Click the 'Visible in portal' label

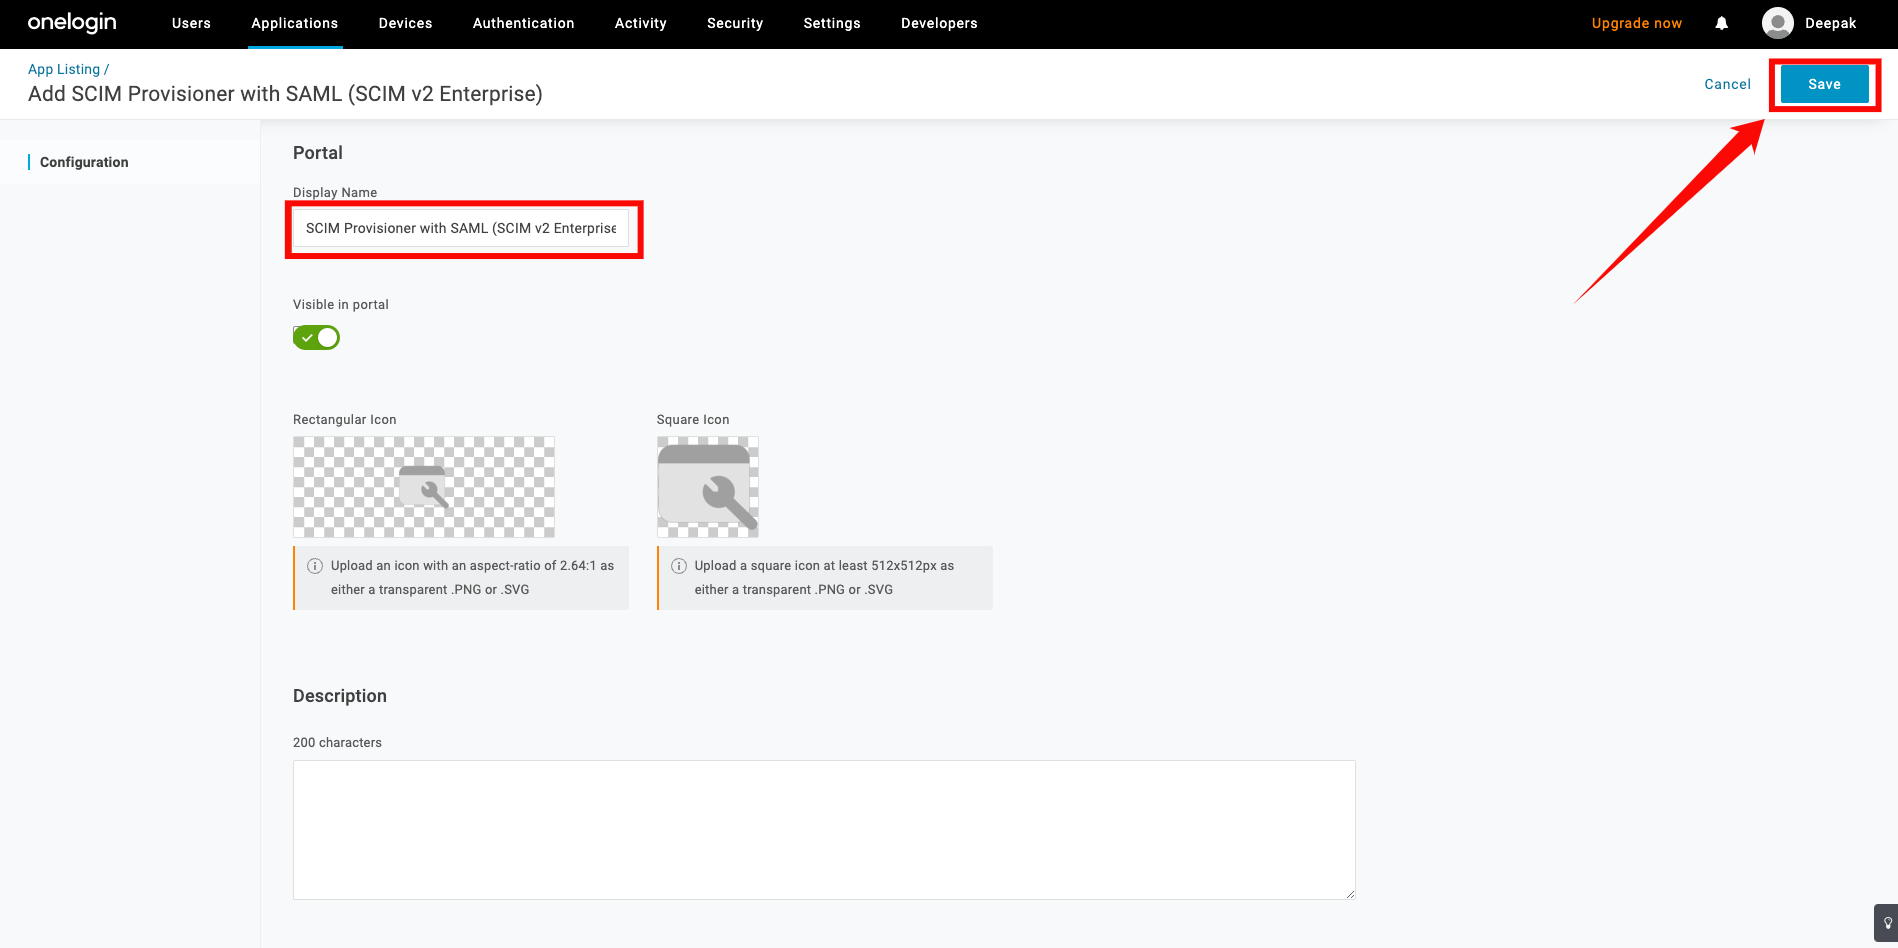point(341,305)
